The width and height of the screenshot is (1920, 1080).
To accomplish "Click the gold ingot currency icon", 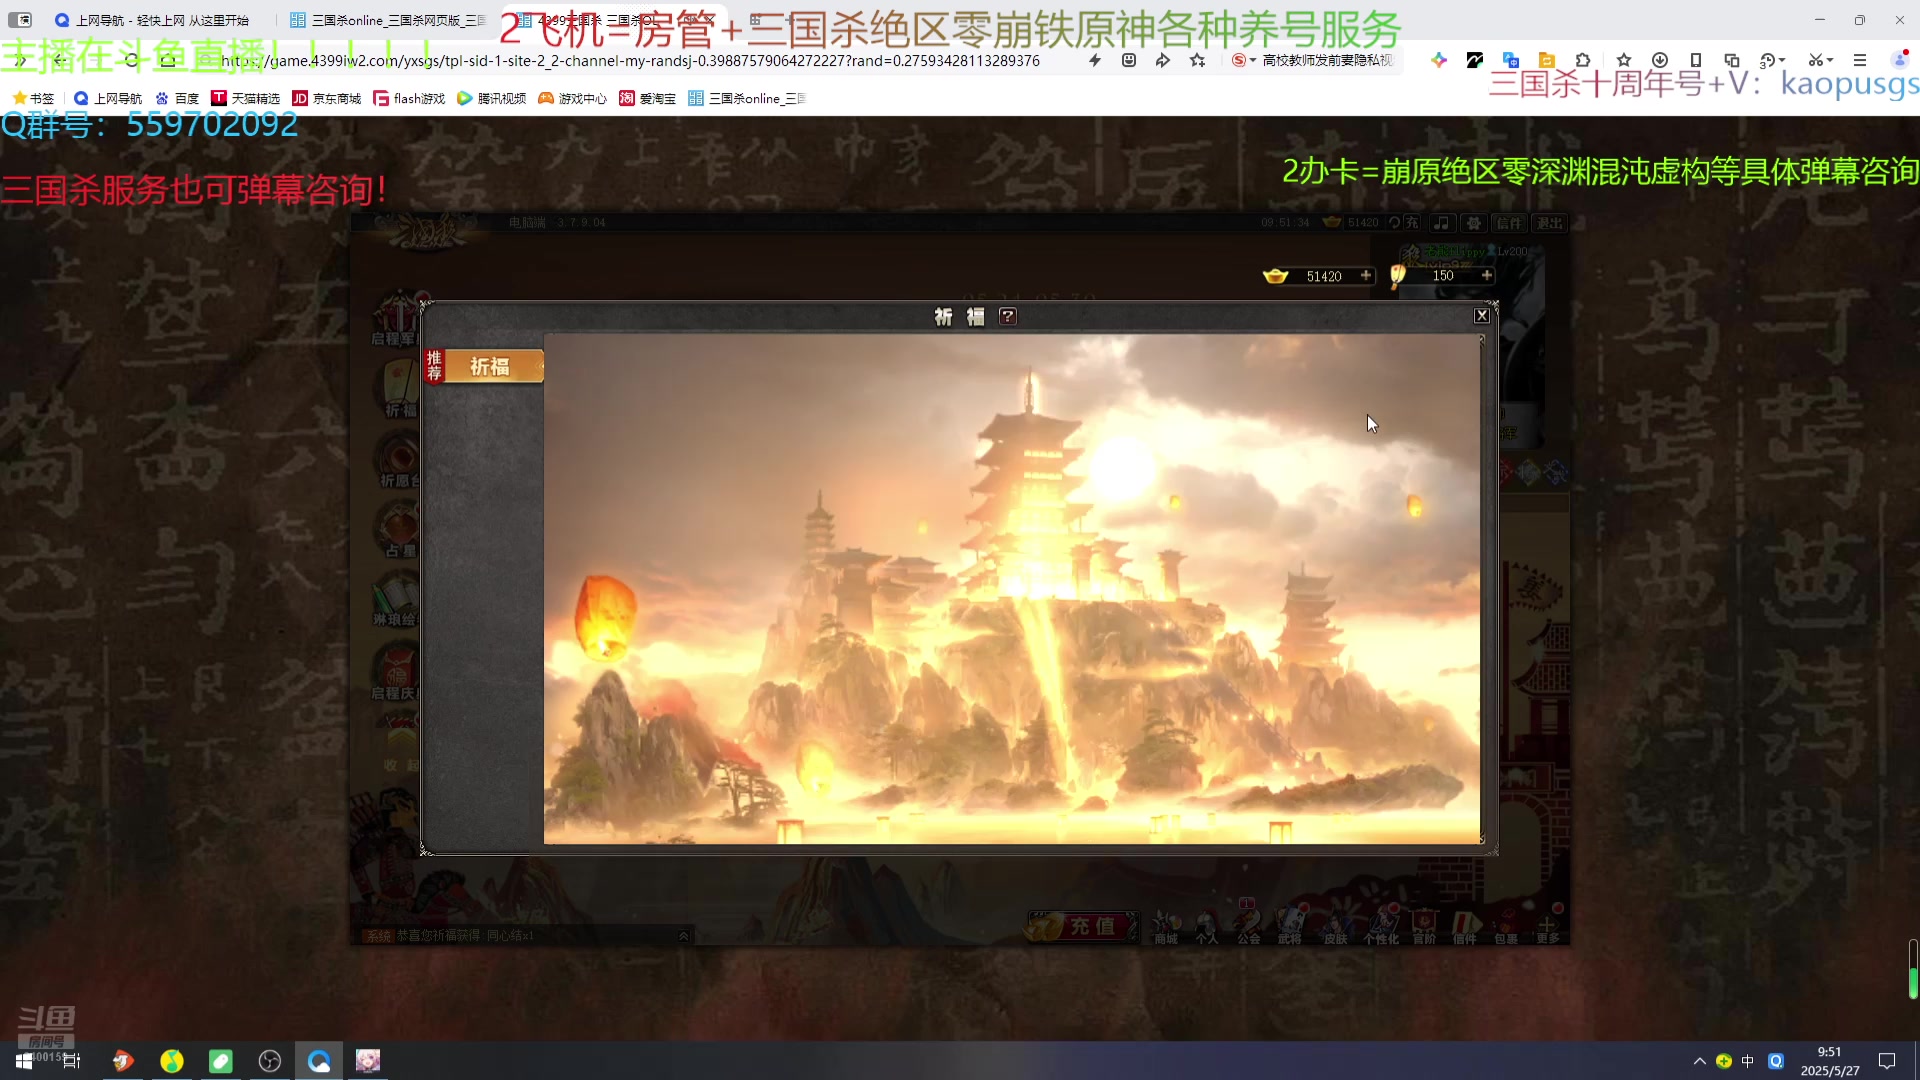I will (1275, 276).
